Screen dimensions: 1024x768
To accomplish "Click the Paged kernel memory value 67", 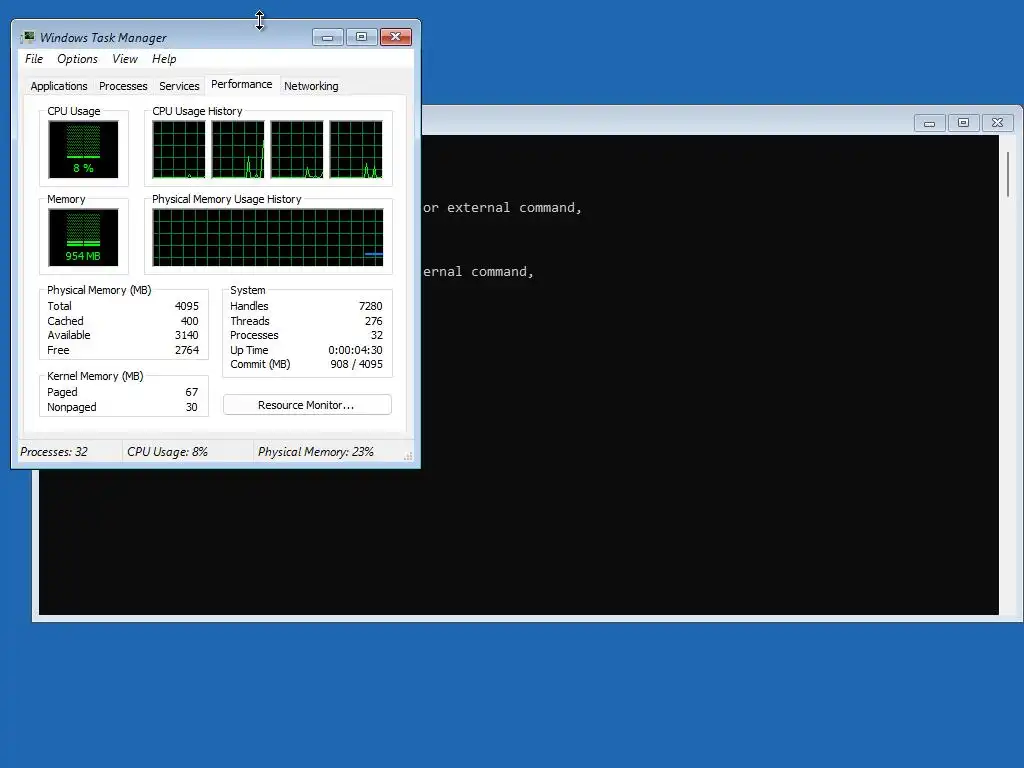I will coord(191,392).
